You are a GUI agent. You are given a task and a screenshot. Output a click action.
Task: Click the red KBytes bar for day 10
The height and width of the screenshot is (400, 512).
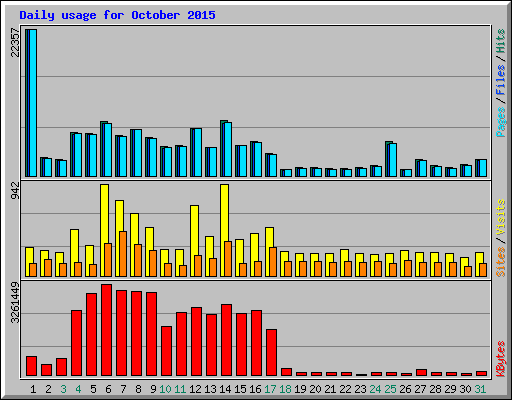(x=167, y=351)
